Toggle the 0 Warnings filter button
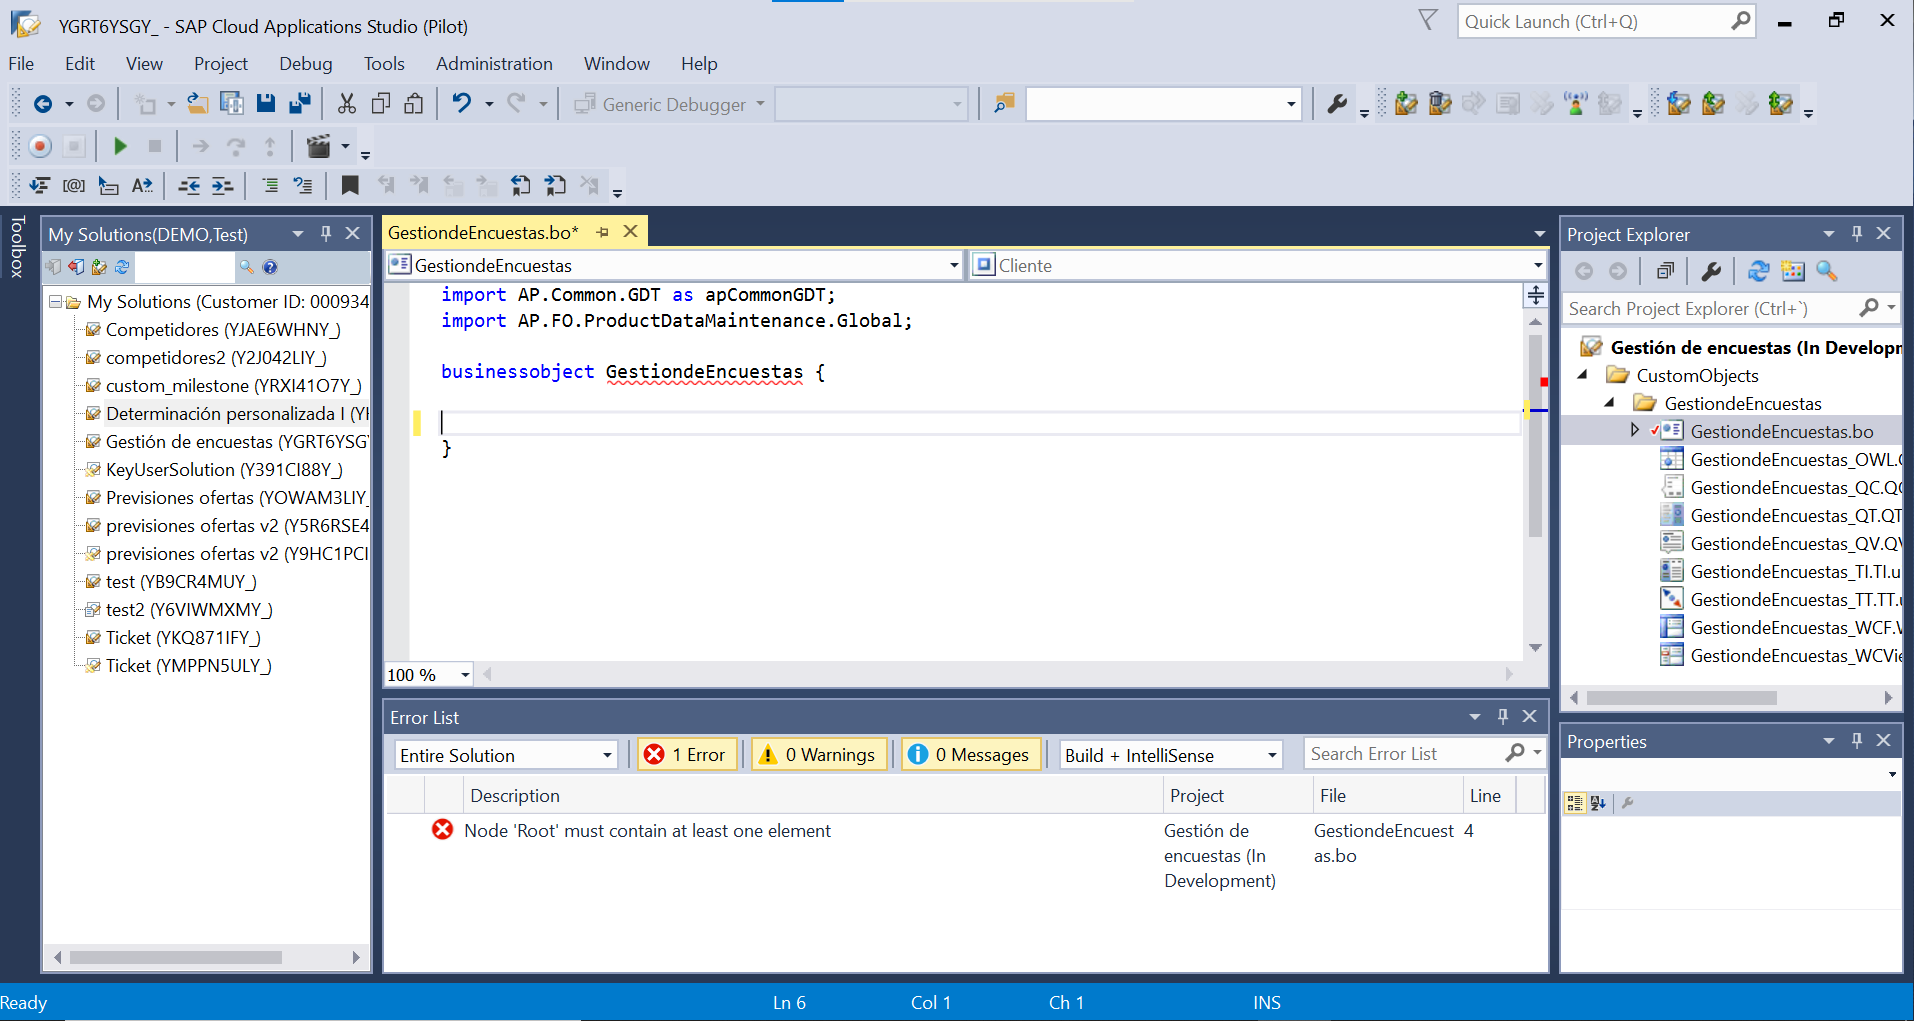This screenshot has height=1021, width=1914. coord(818,755)
